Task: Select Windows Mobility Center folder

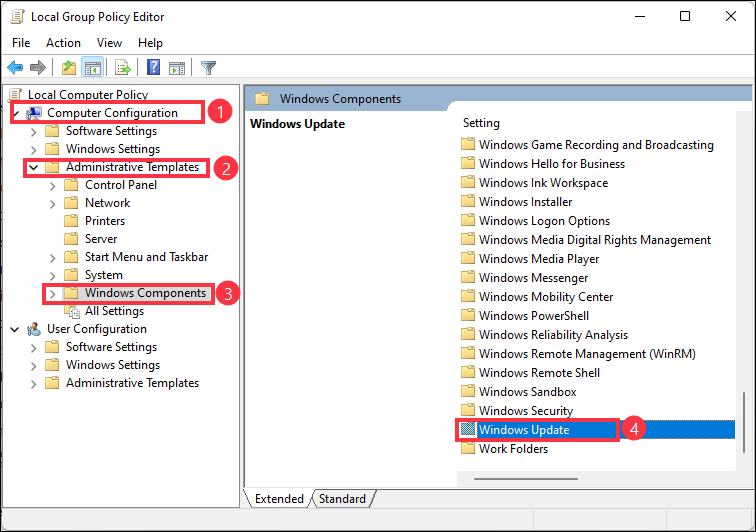Action: [546, 297]
